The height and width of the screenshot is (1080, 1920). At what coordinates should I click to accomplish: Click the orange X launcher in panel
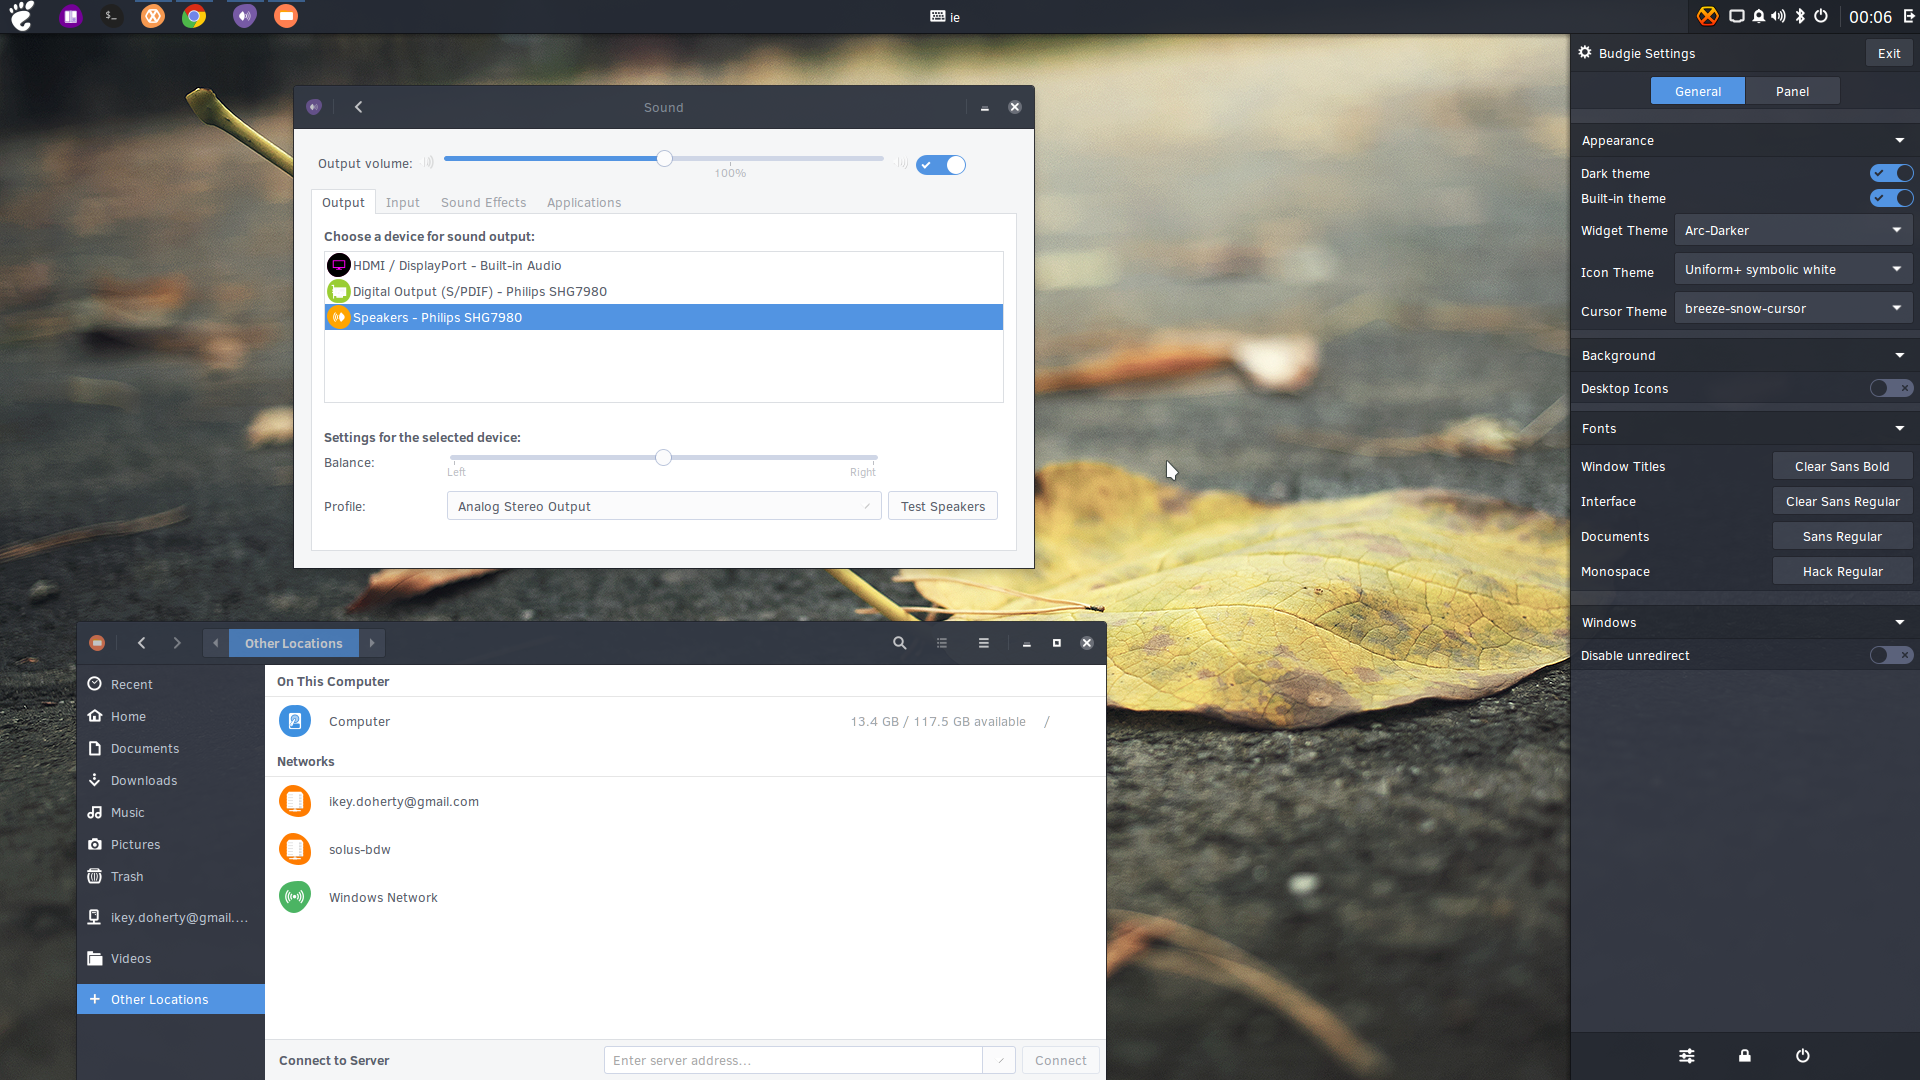pyautogui.click(x=152, y=16)
